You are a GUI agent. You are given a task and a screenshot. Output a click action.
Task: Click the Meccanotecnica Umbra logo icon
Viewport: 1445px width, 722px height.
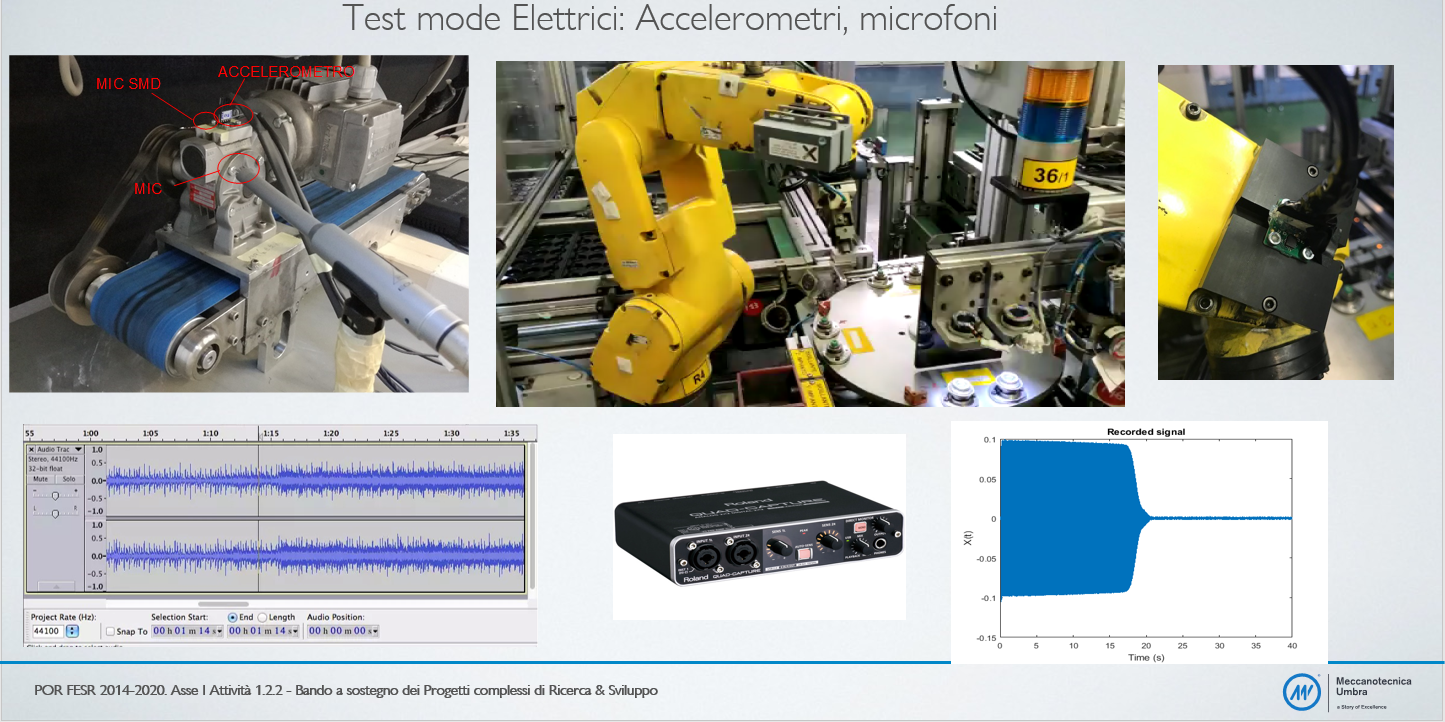click(1303, 690)
